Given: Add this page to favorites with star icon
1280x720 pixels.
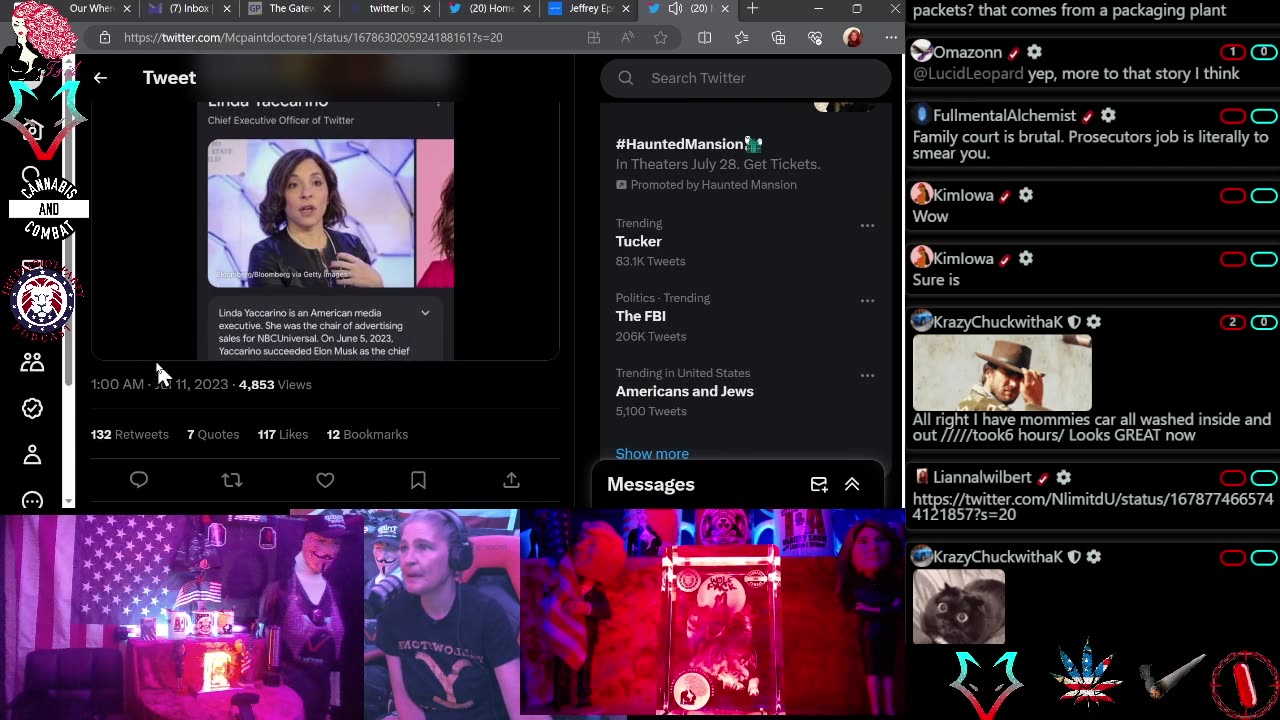Looking at the screenshot, I should pos(661,37).
